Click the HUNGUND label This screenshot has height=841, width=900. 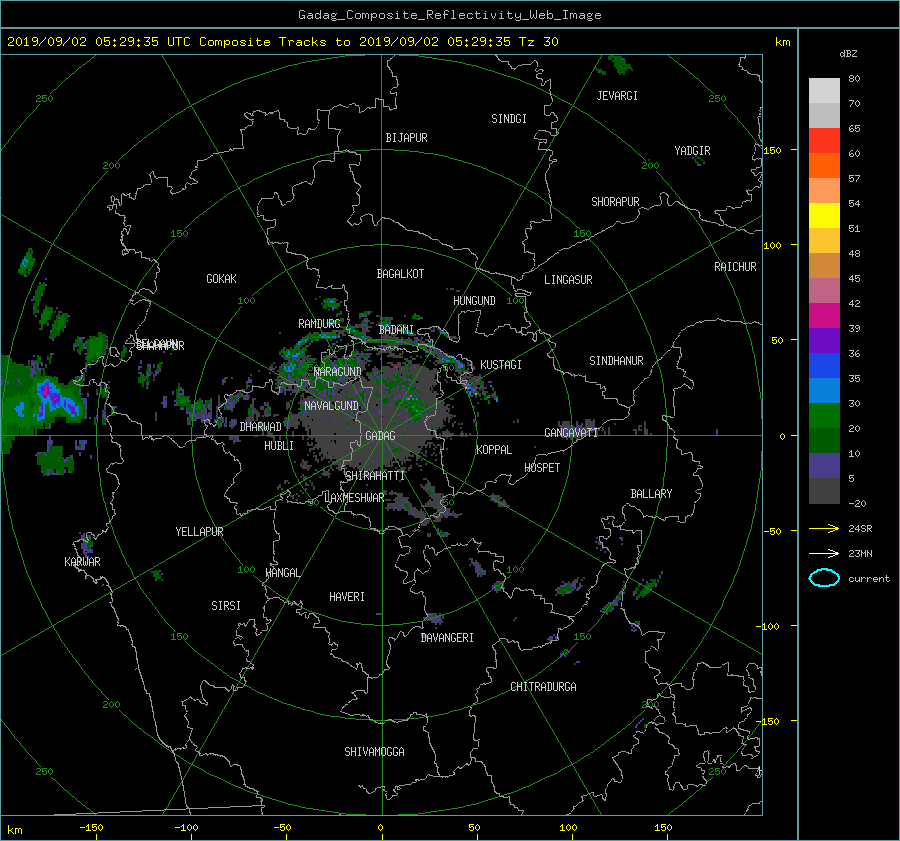click(x=474, y=301)
